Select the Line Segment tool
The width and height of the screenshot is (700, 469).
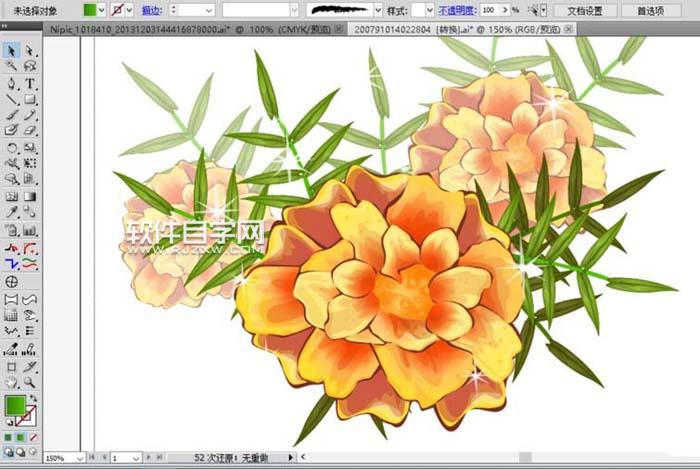[12, 99]
